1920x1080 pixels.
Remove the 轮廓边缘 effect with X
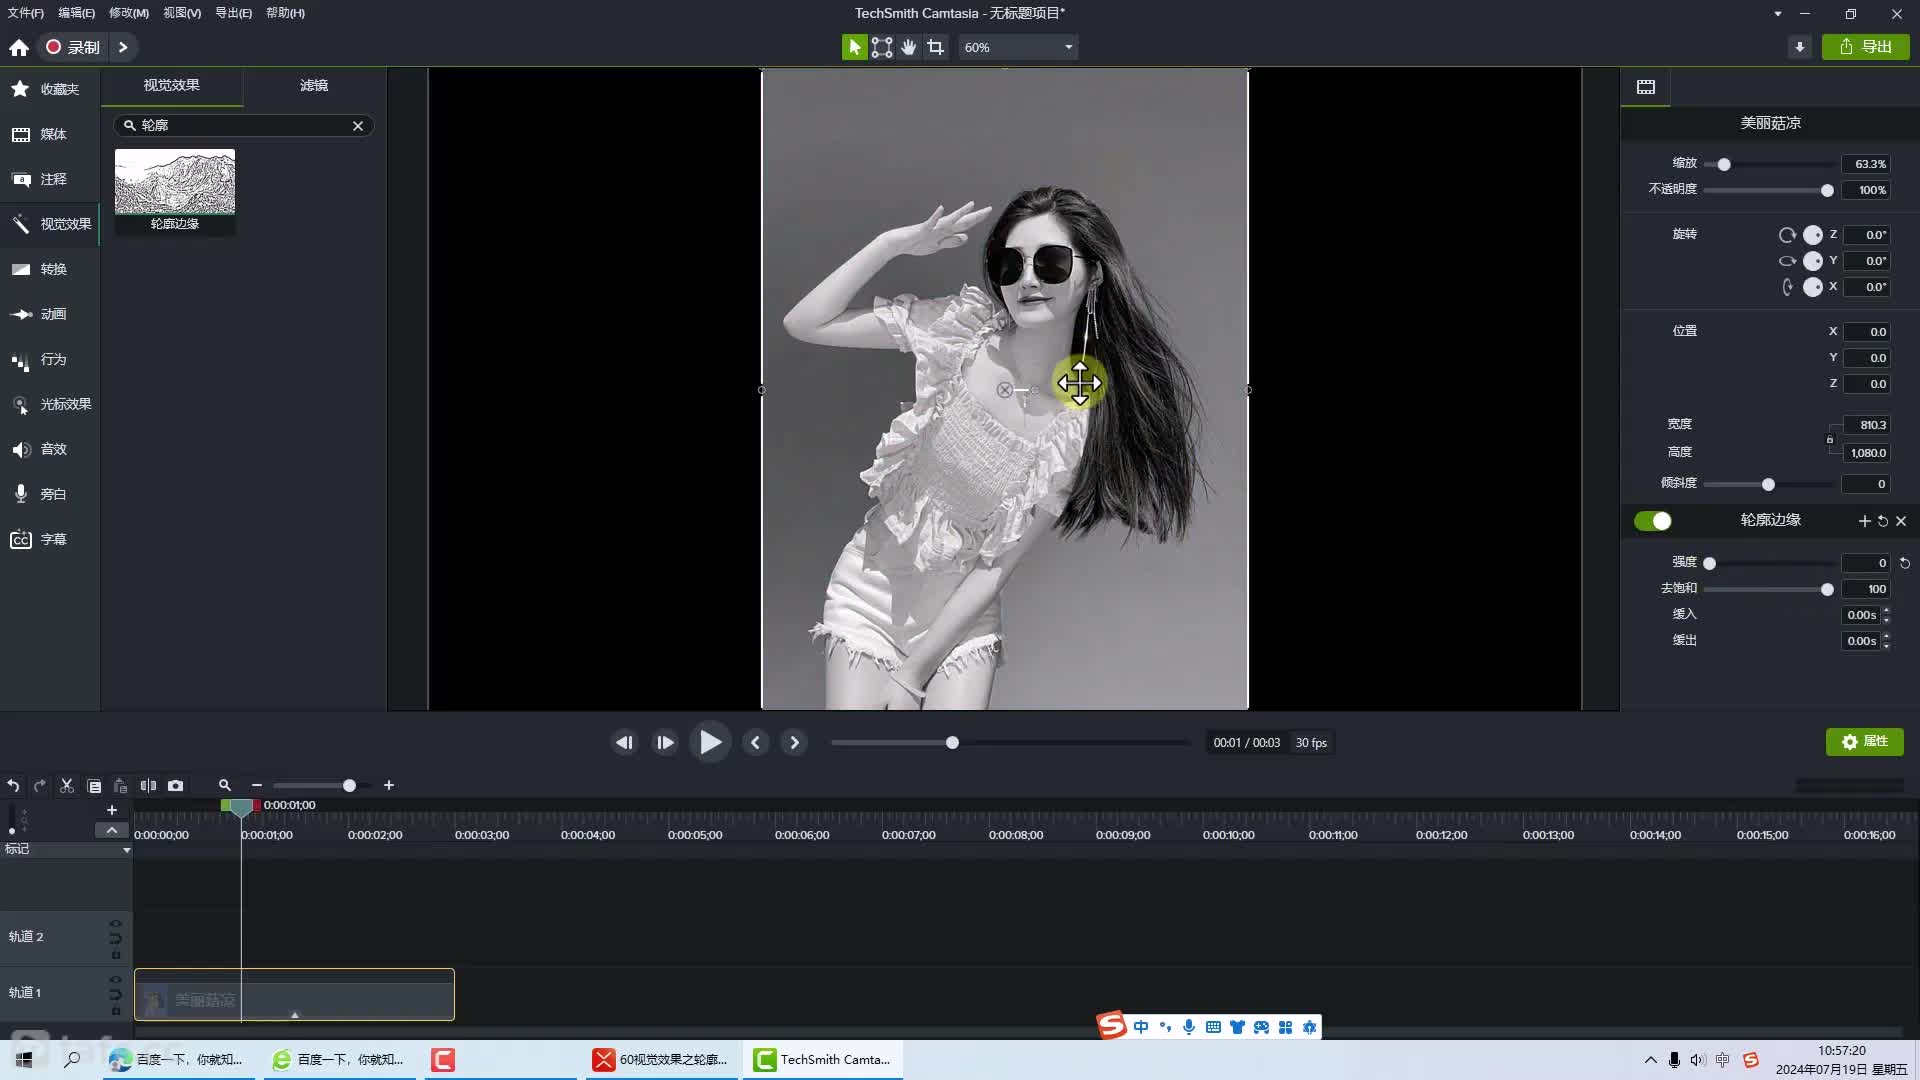pos(1901,521)
